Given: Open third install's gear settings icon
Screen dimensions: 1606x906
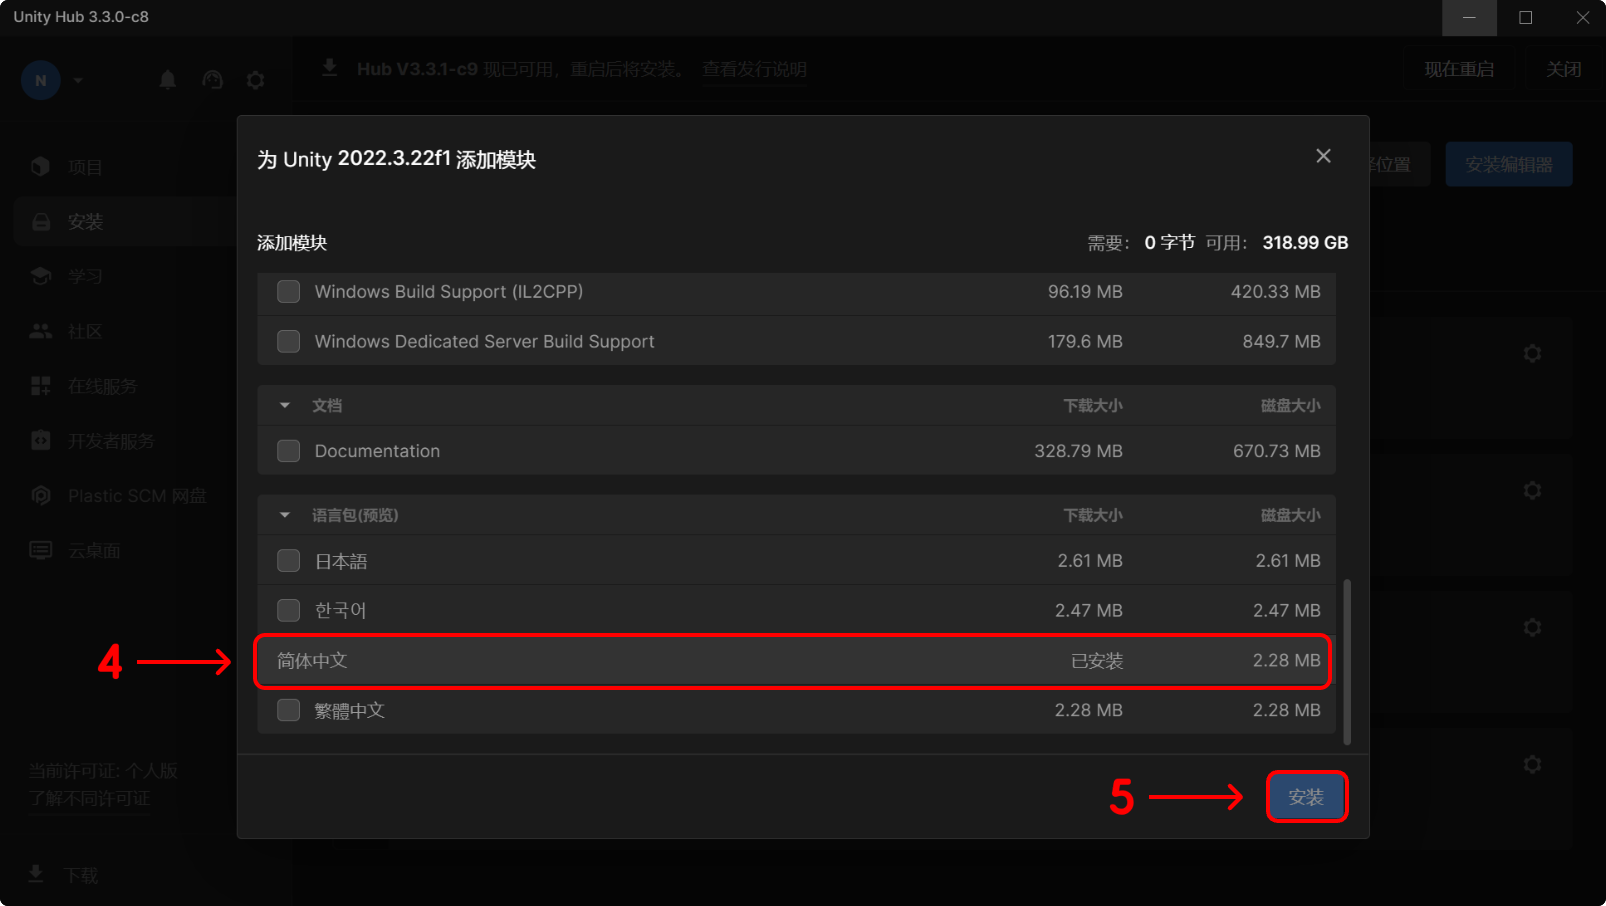Looking at the screenshot, I should (x=1532, y=627).
